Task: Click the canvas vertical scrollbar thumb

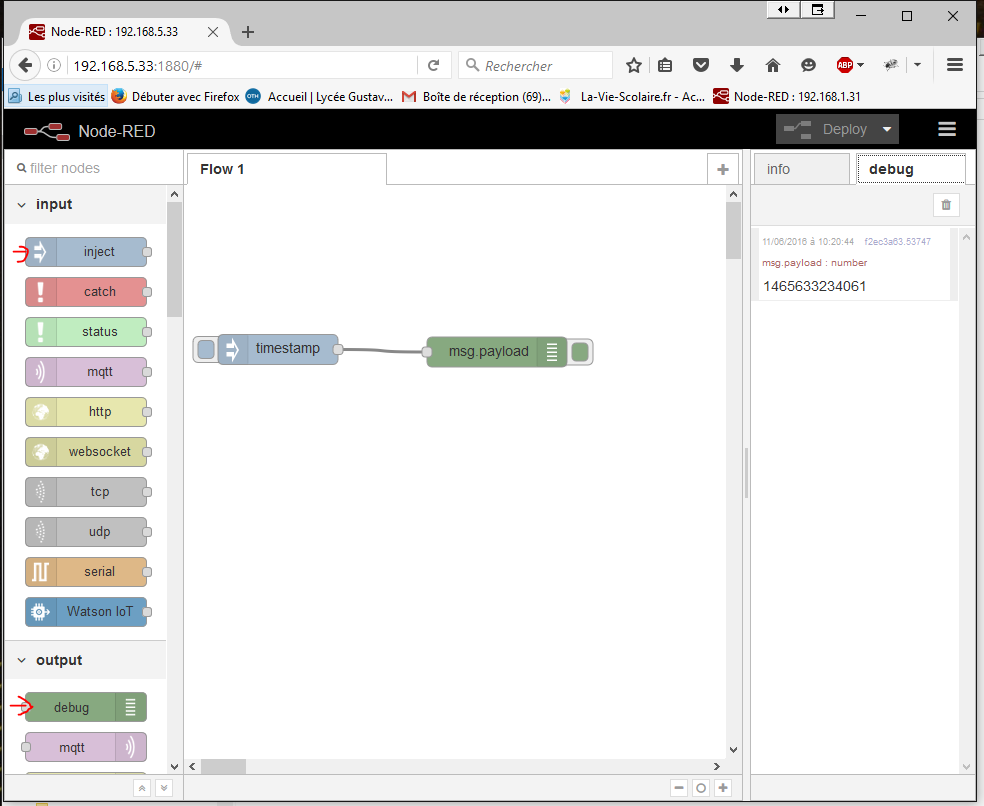Action: click(733, 230)
